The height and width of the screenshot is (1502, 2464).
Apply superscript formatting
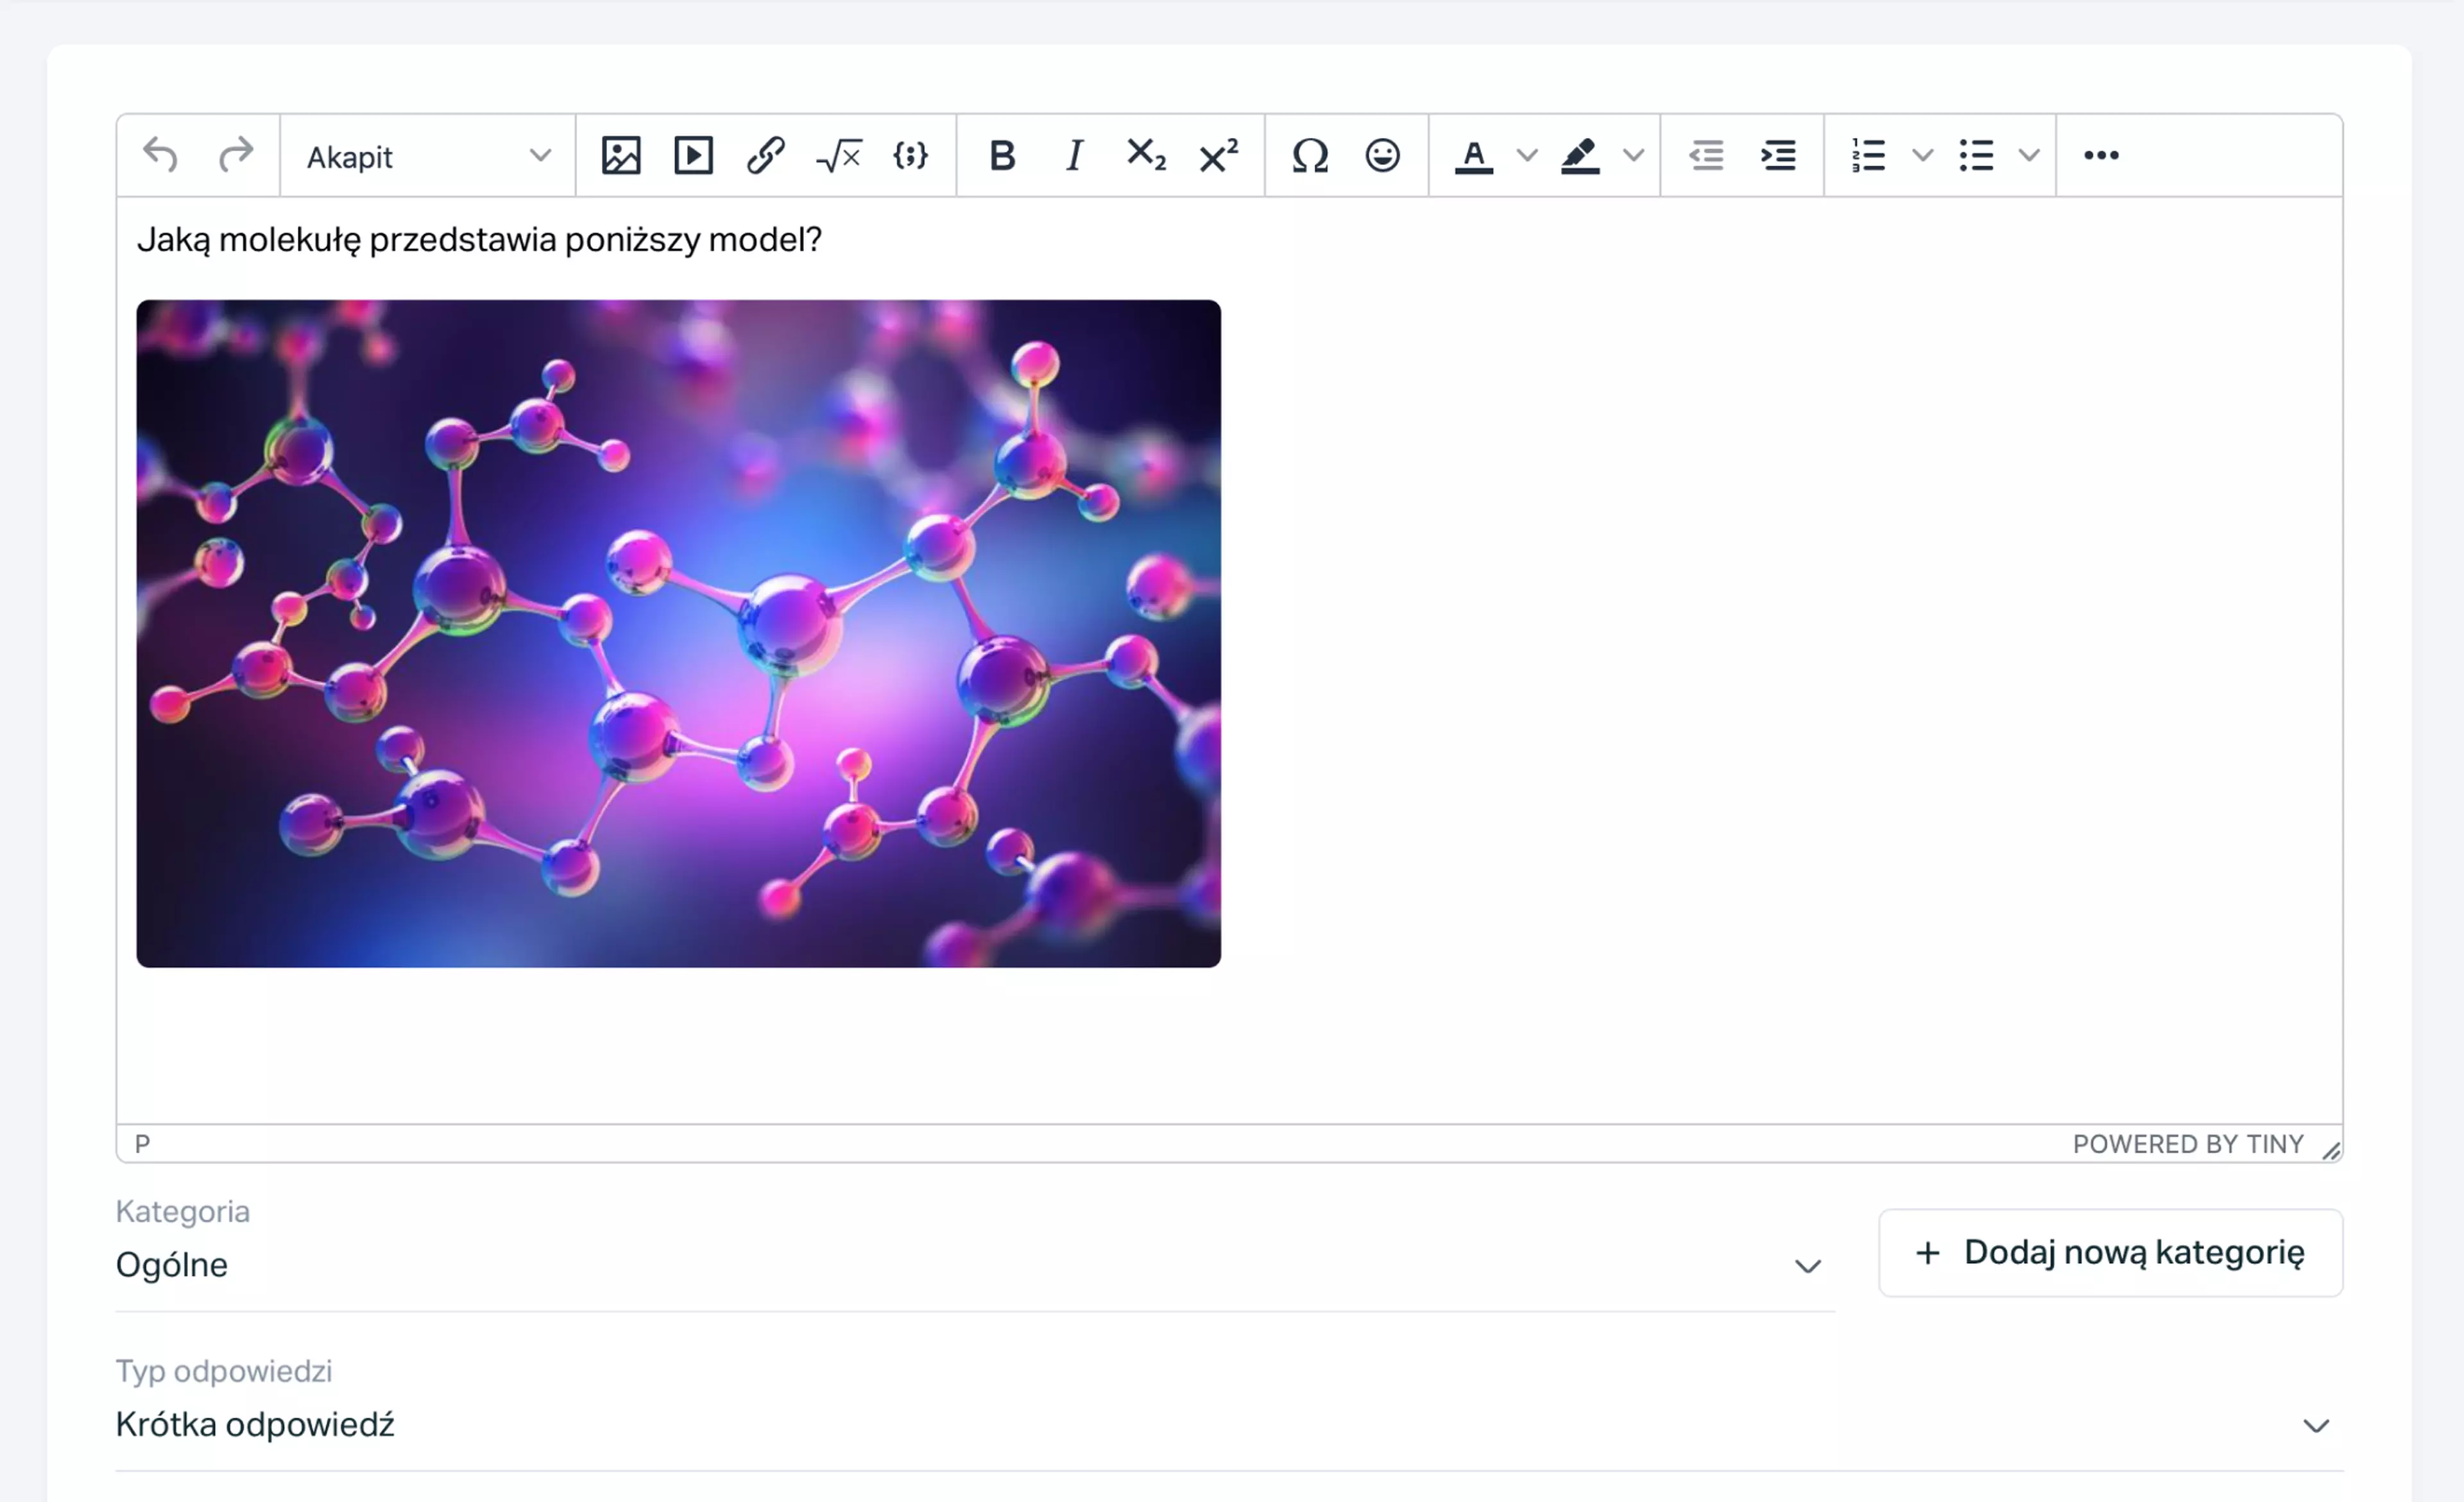[1218, 156]
